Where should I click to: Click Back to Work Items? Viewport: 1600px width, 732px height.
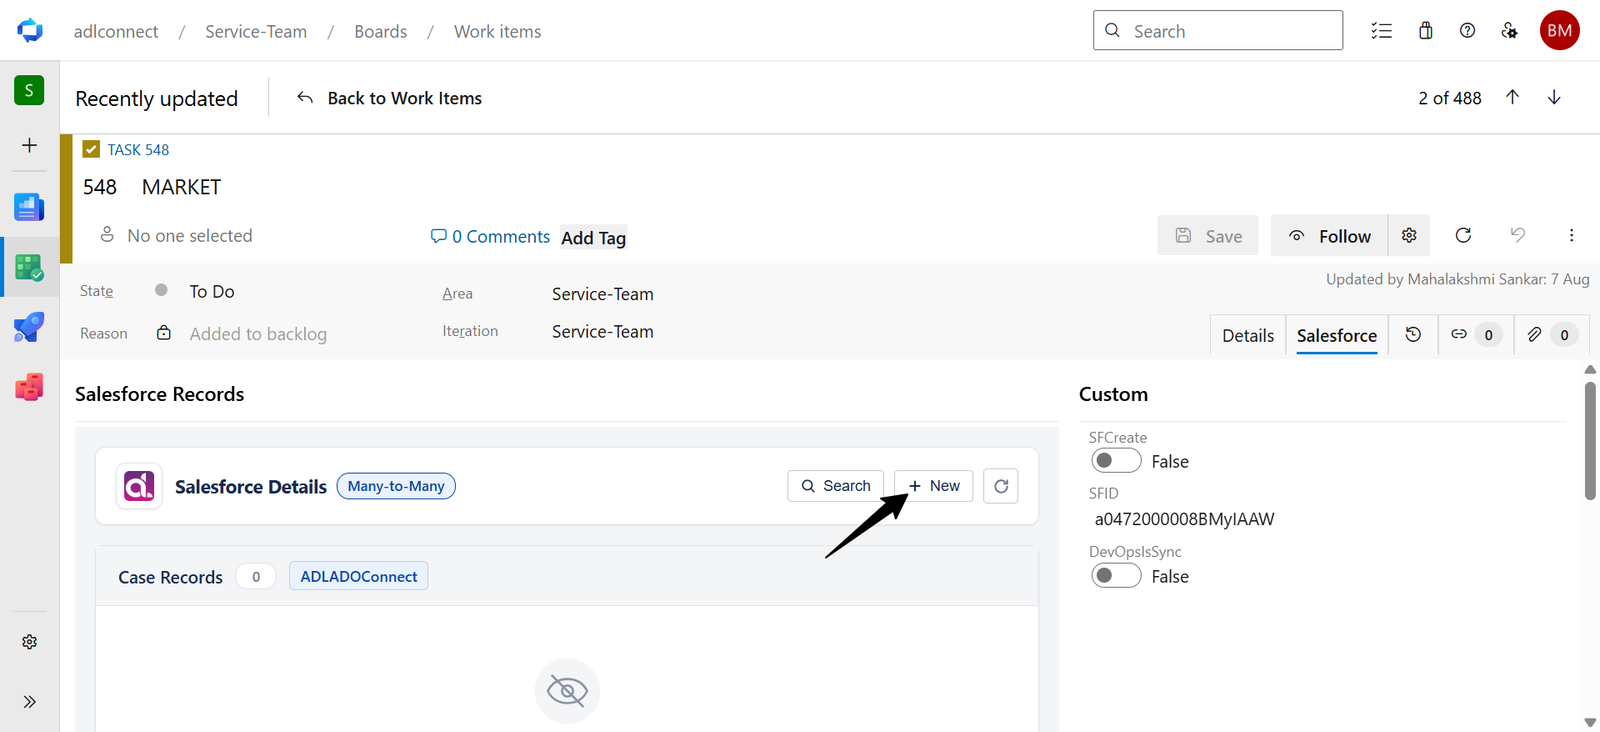389,98
